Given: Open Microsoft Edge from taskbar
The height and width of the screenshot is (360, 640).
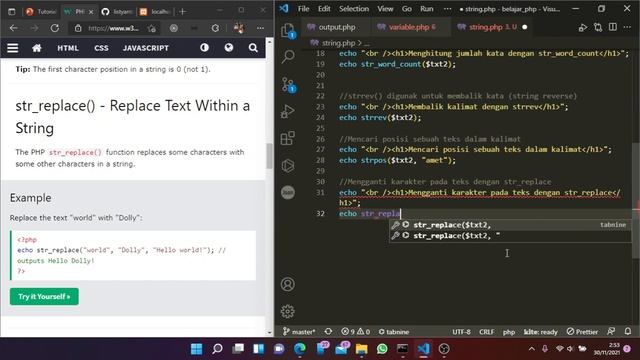Looking at the screenshot, I should tap(300, 349).
